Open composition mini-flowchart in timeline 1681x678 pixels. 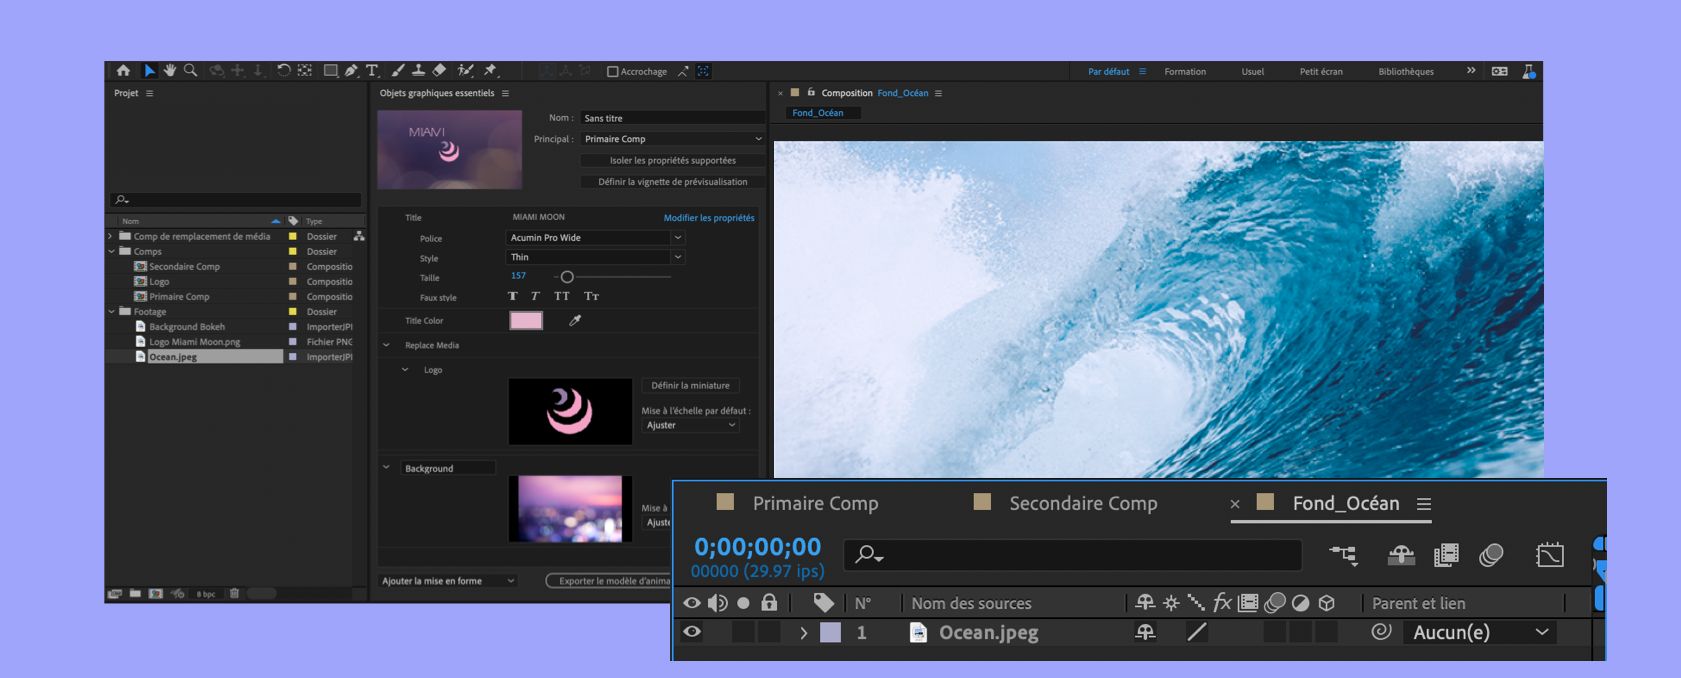tap(1343, 555)
